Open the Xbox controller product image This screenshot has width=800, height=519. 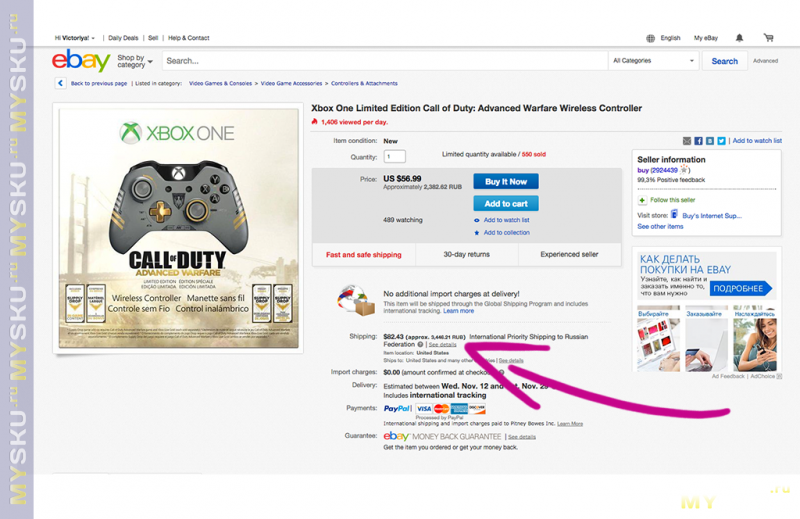(180, 228)
